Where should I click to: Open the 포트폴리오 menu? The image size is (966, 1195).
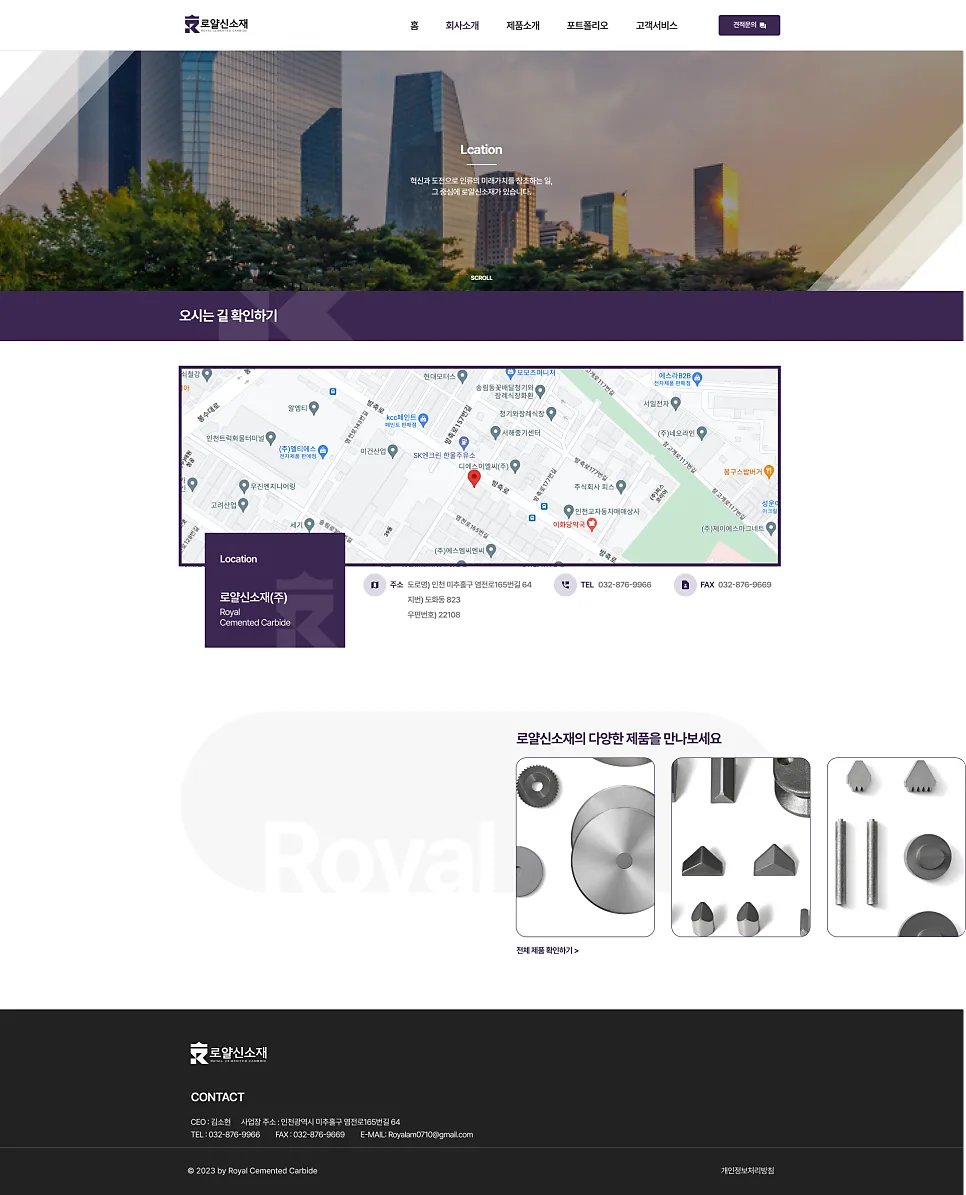587,25
